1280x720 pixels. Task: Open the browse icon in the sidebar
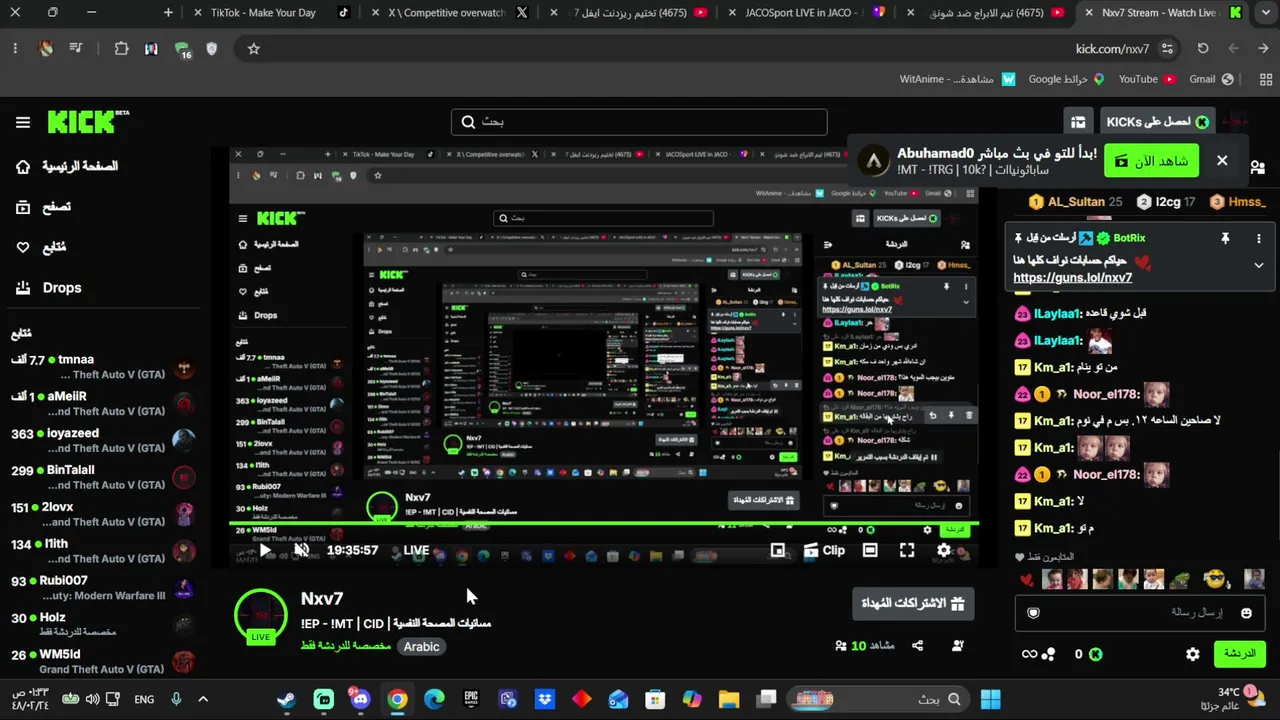pyautogui.click(x=23, y=207)
